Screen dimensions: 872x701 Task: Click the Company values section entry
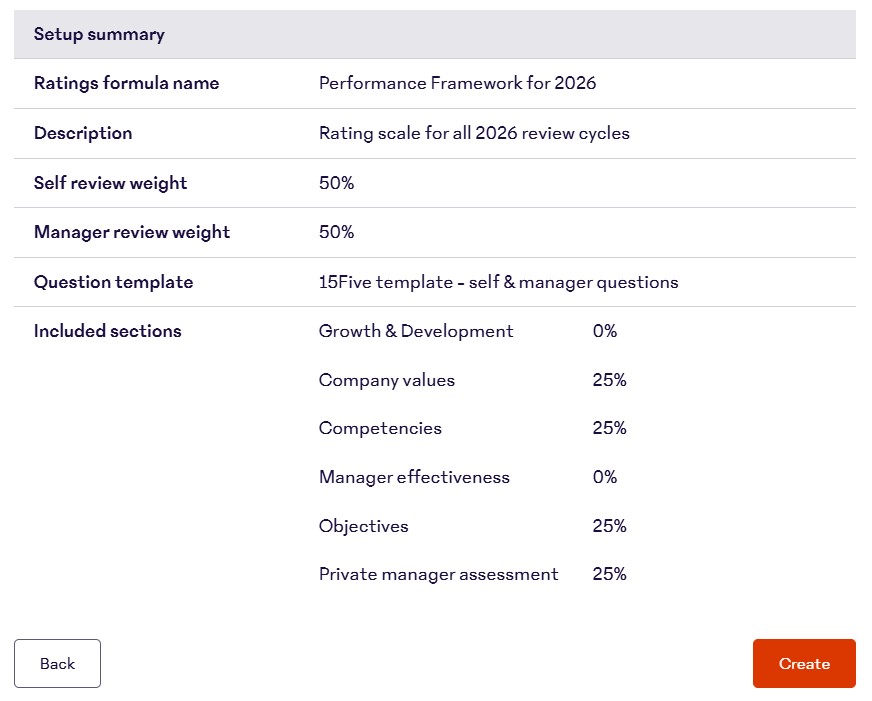click(x=386, y=380)
